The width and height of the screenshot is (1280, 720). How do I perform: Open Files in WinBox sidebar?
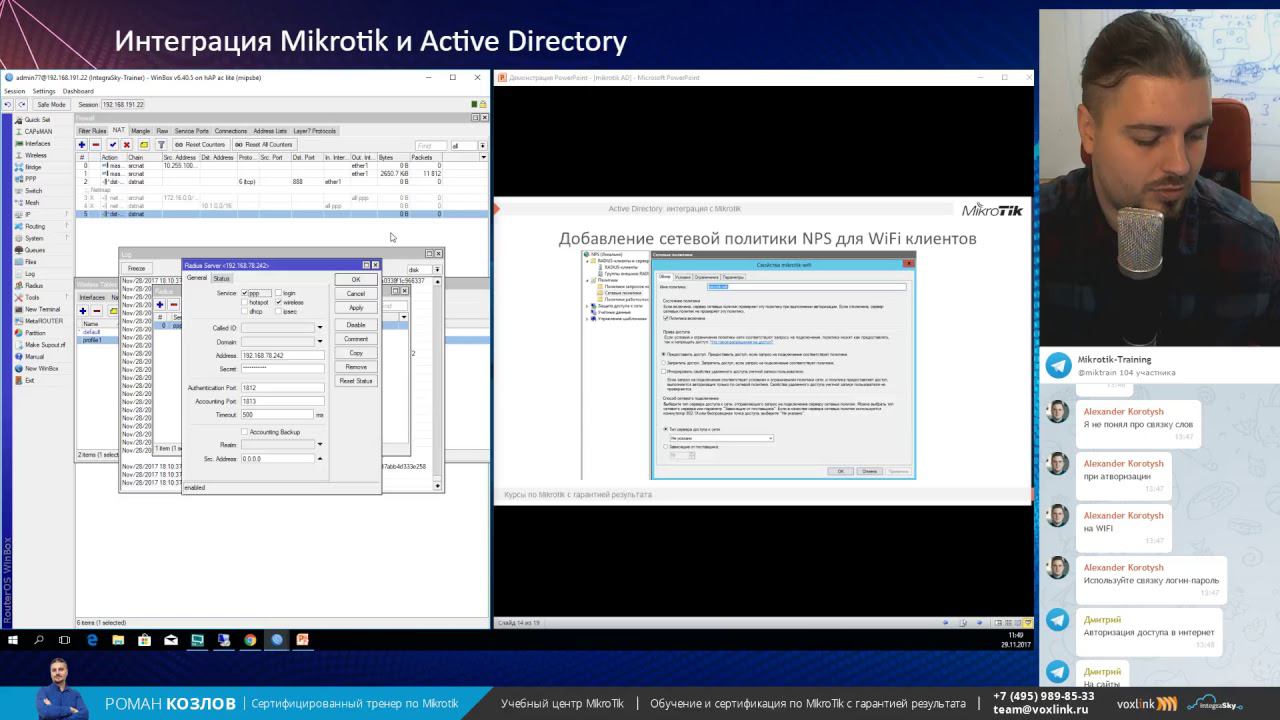pyautogui.click(x=31, y=262)
